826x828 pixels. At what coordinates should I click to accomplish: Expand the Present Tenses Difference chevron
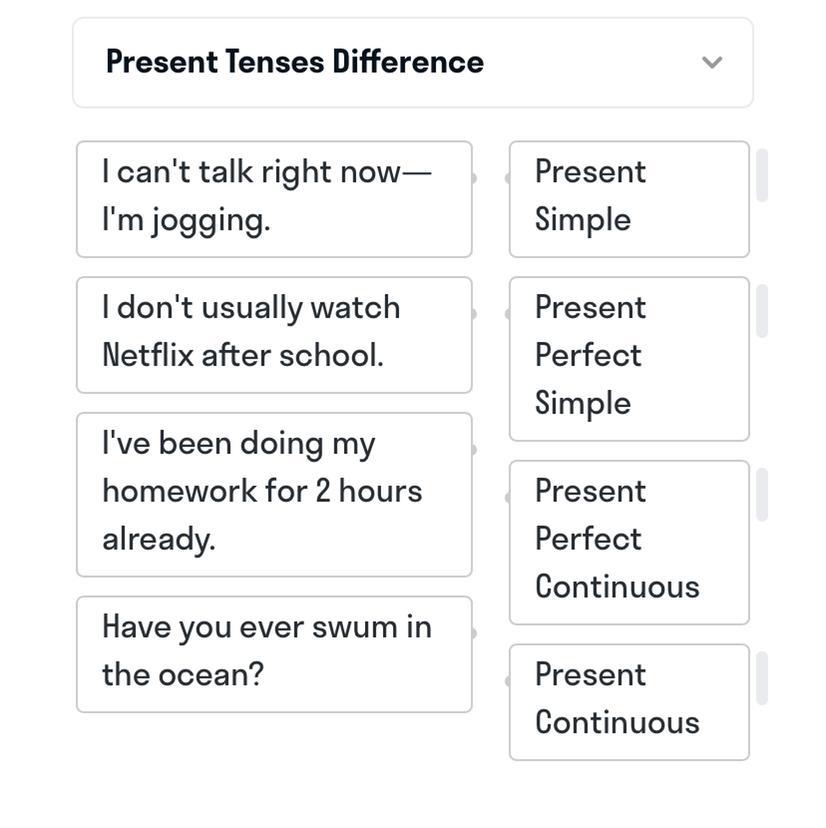[712, 62]
